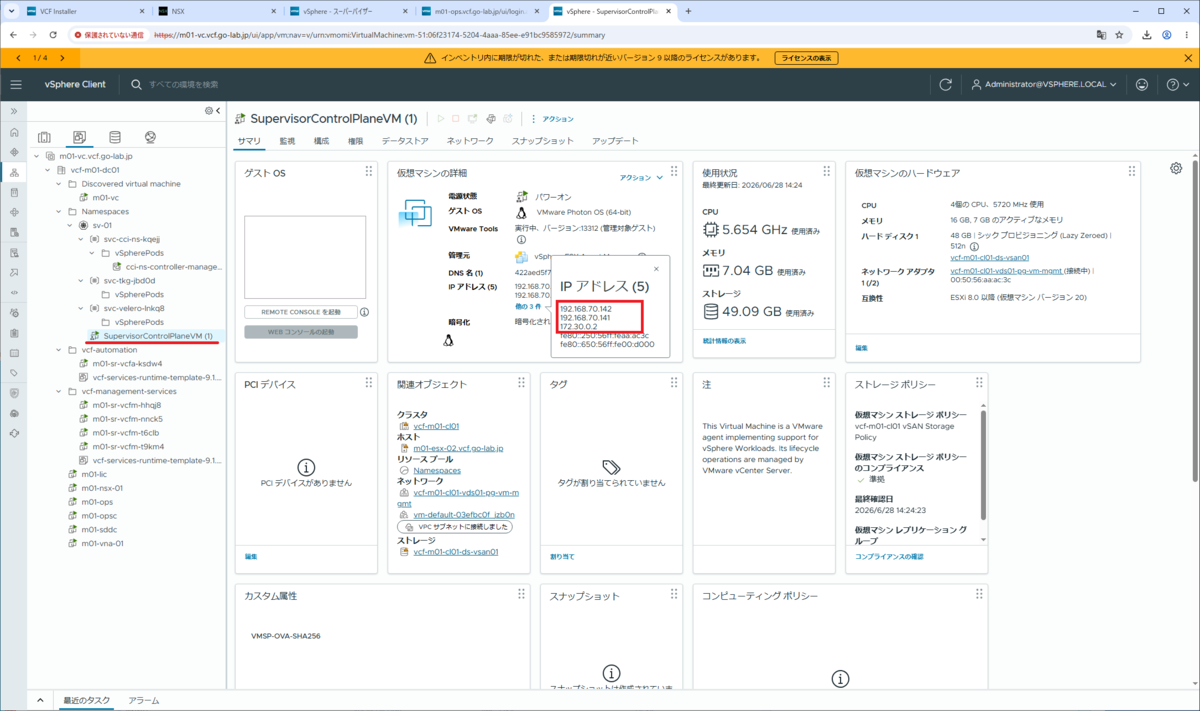Open the Networking inventory view icon

point(150,137)
